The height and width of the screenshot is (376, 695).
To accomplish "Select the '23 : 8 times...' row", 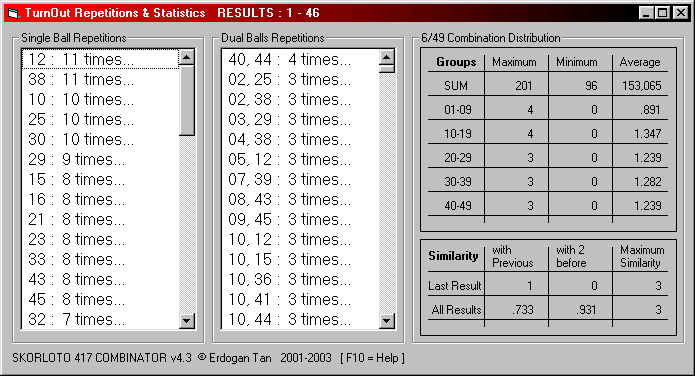I will (x=100, y=239).
